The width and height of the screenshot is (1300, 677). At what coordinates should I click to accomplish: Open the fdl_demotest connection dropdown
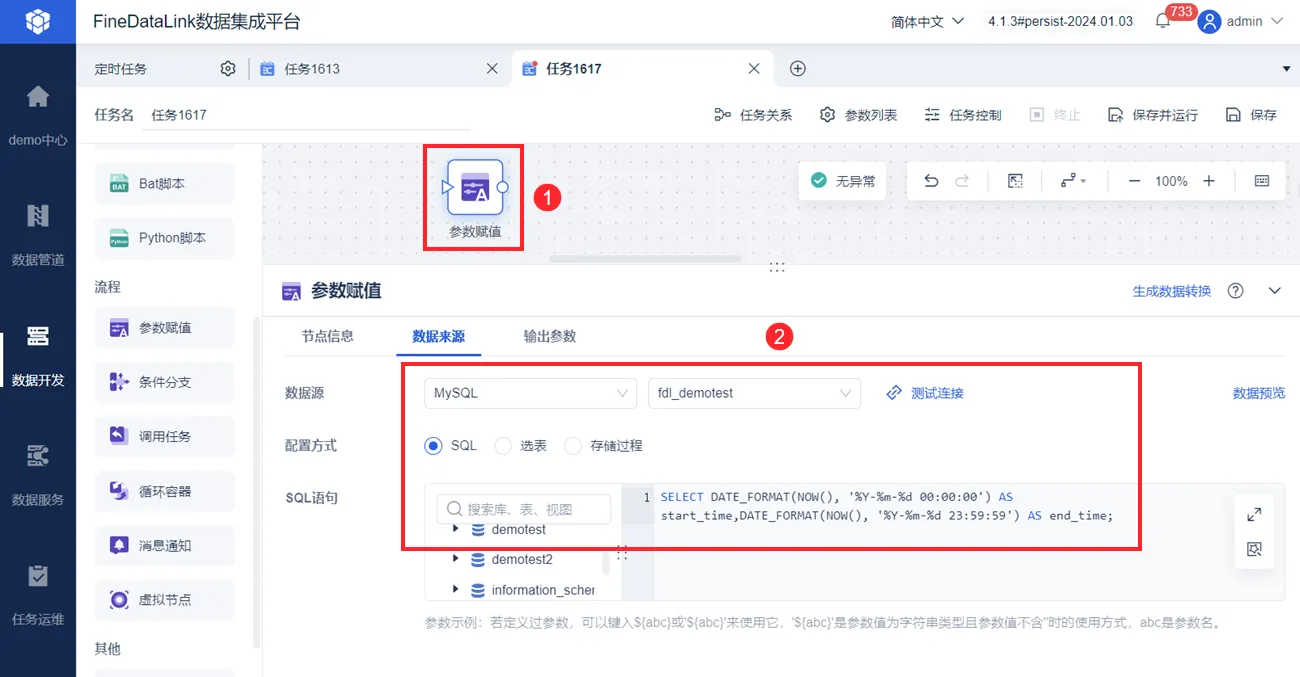754,393
